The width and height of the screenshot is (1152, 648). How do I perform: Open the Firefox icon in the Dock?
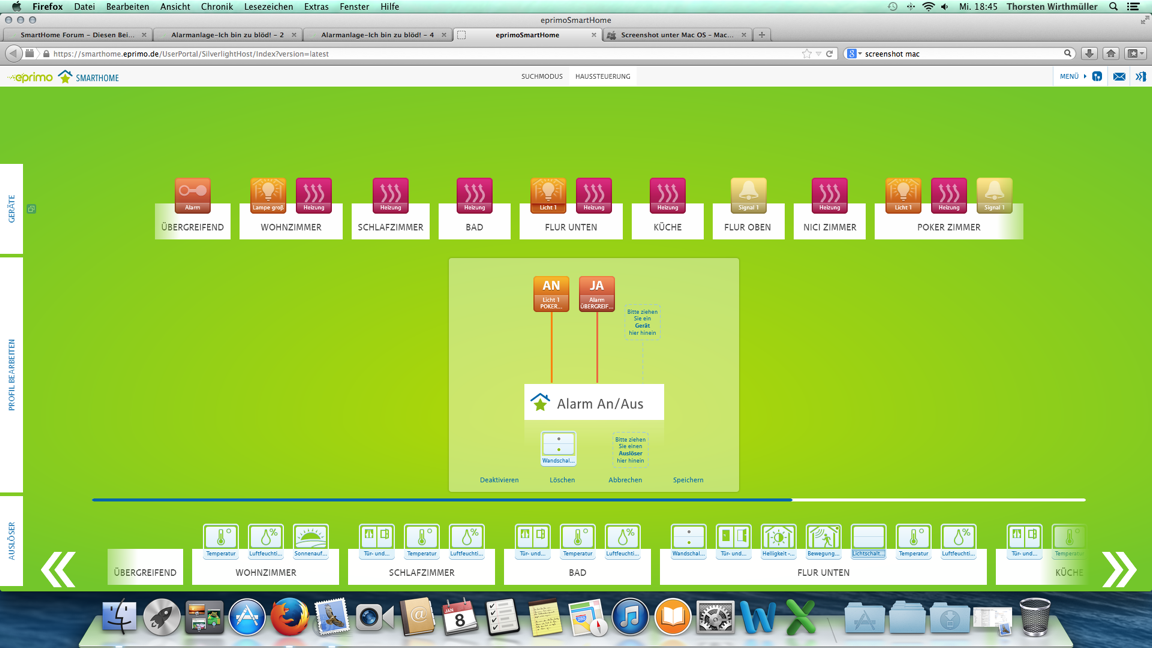pyautogui.click(x=289, y=616)
